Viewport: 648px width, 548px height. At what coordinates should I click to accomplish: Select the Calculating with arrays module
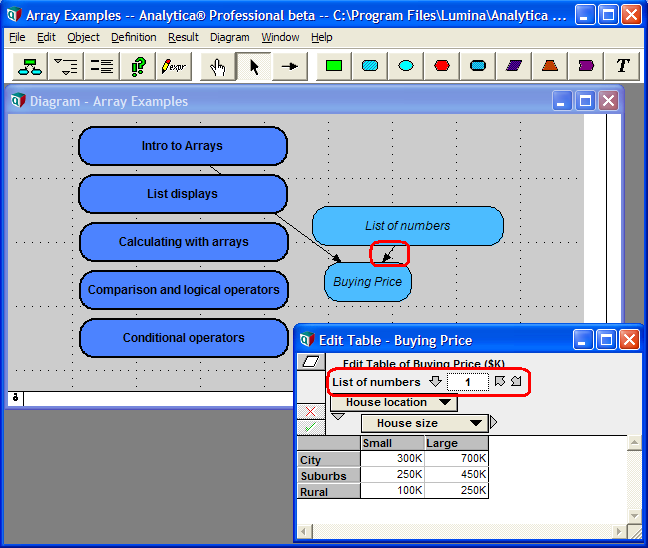183,242
